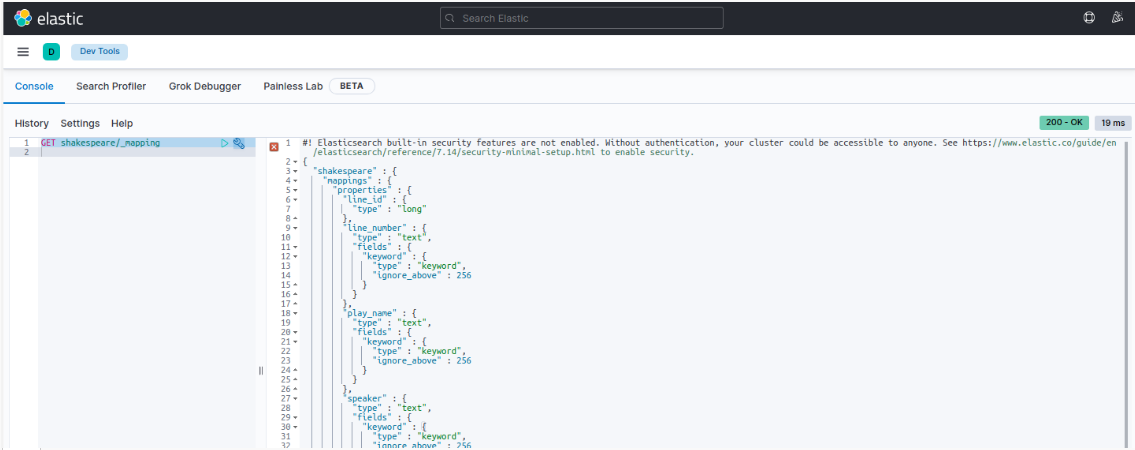This screenshot has width=1135, height=450.
Task: Collapse the "speaker" fold on line 27
Action: point(295,399)
